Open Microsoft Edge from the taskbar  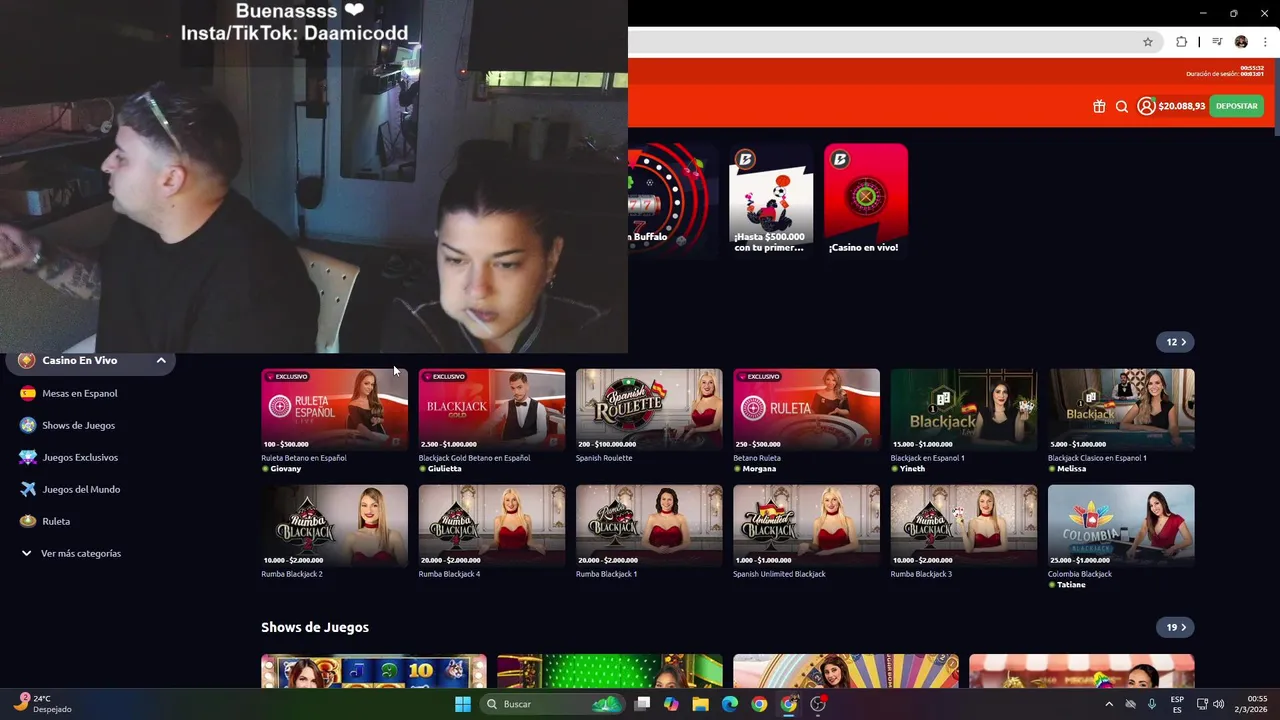click(730, 704)
